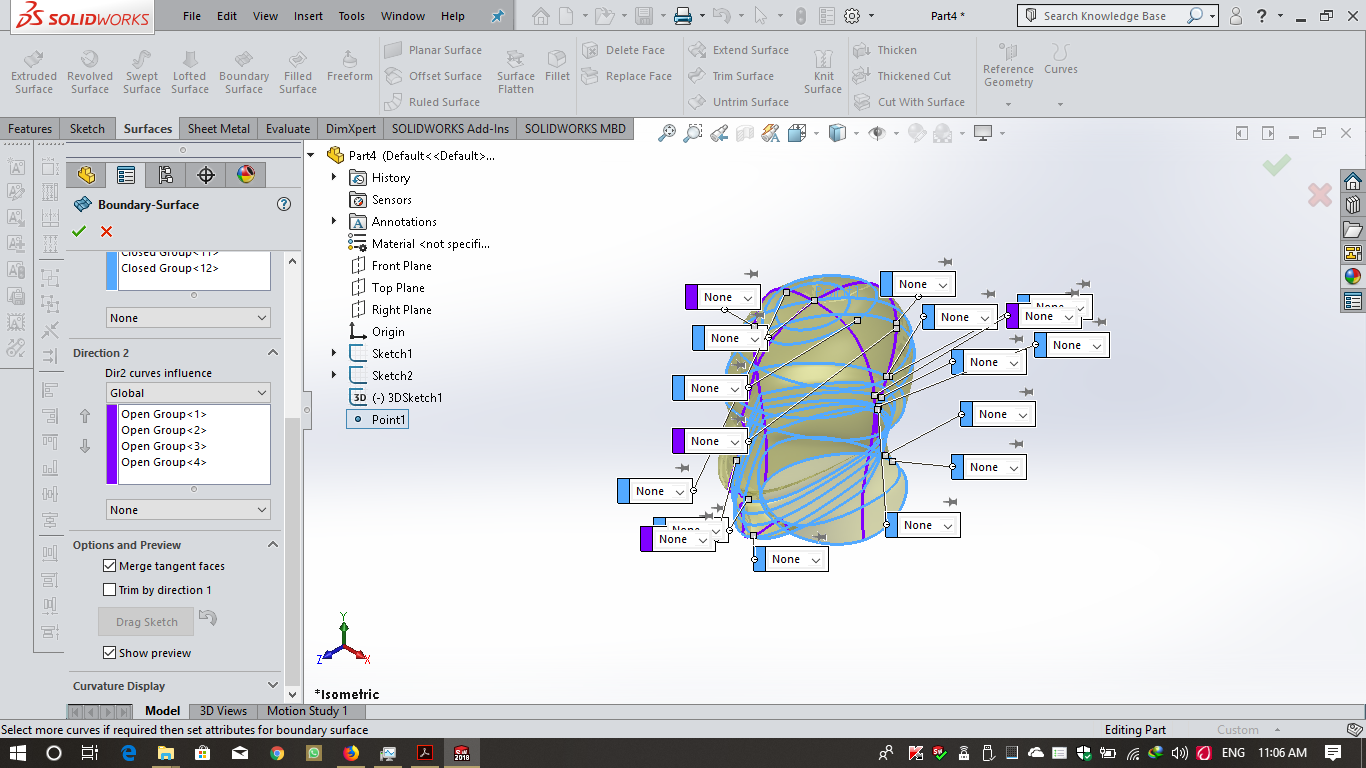Viewport: 1366px width, 768px height.
Task: Select the Lofted Surface tool
Action: pyautogui.click(x=189, y=72)
